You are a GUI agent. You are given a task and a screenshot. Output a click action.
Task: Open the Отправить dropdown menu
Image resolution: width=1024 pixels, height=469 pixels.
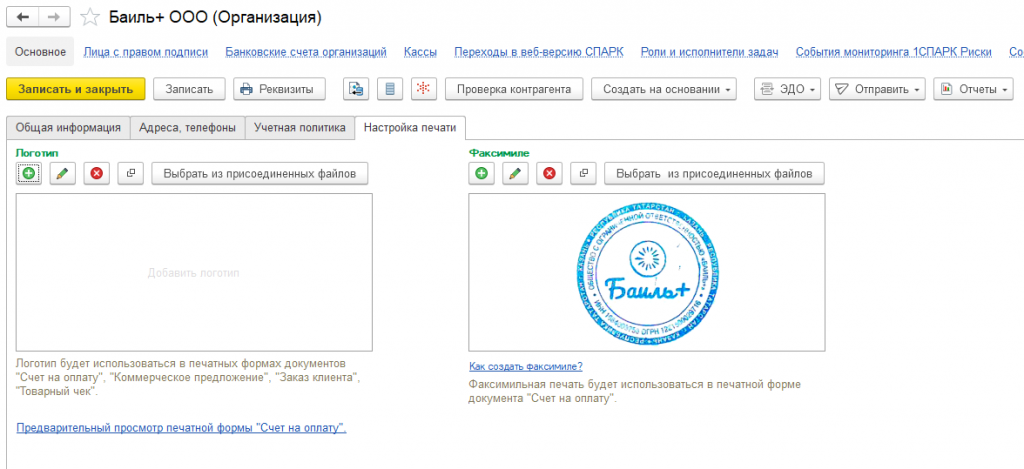(x=877, y=89)
